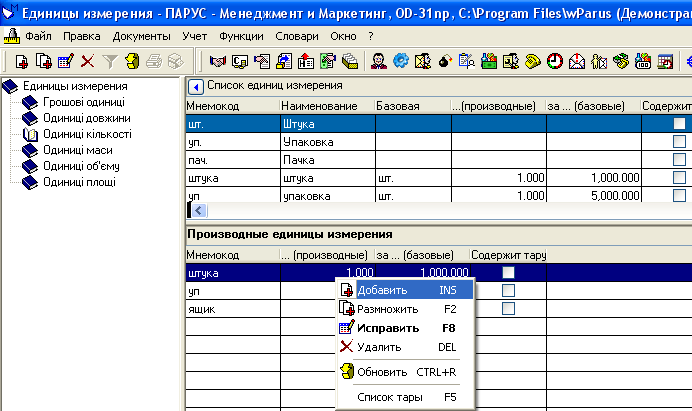692x411 pixels.
Task: Click the card file drawer toolbar icon
Action: 350,61
